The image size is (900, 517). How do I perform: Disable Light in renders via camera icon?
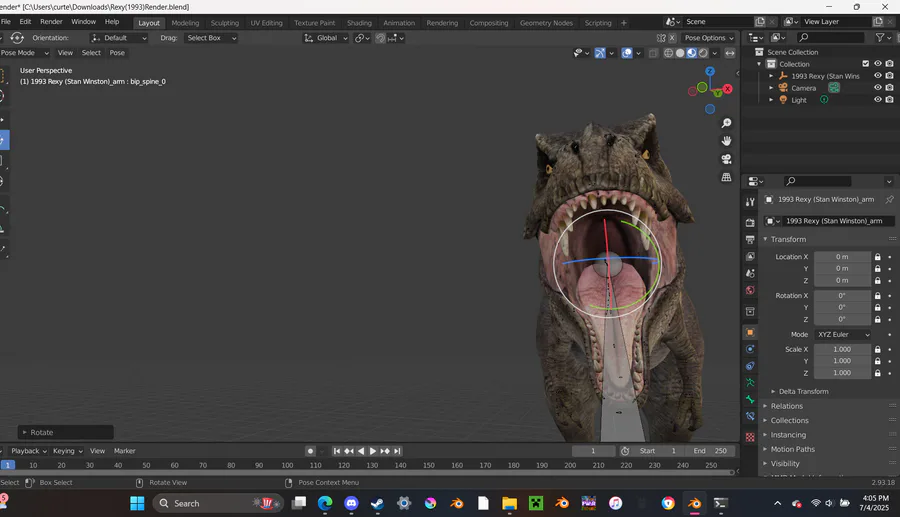[889, 99]
